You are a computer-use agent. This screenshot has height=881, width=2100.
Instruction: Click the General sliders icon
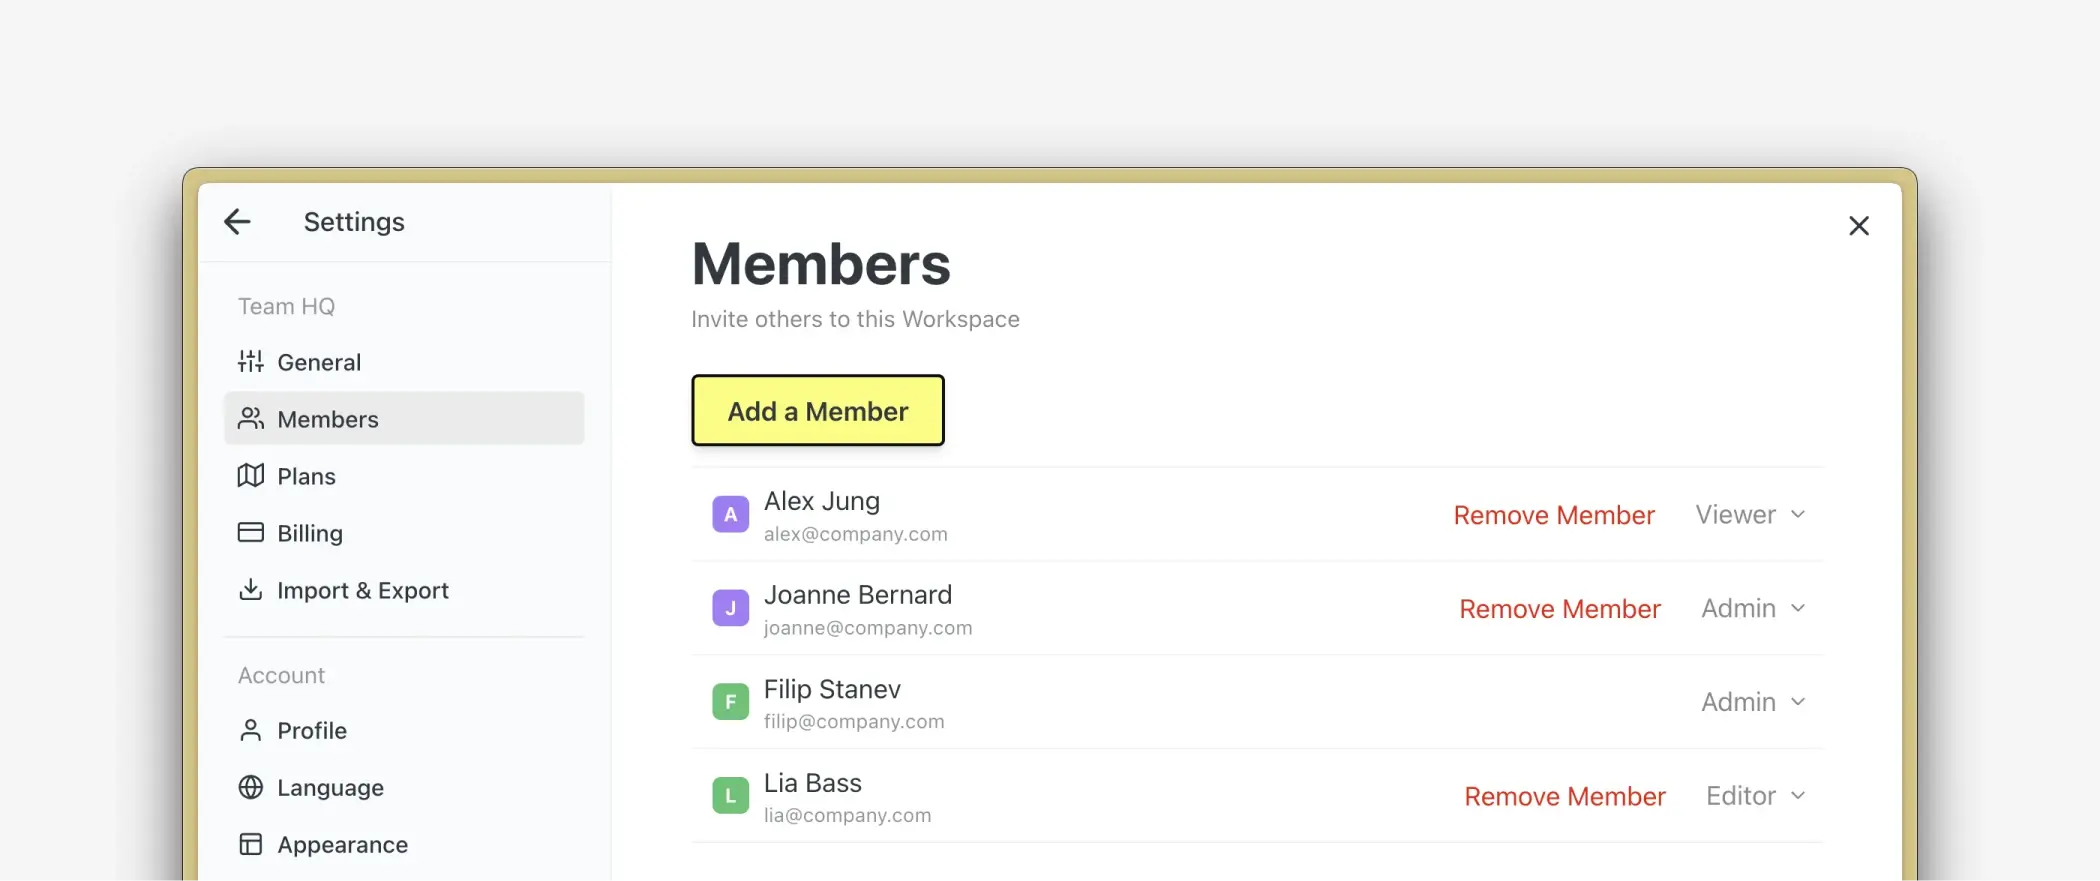pyautogui.click(x=250, y=362)
